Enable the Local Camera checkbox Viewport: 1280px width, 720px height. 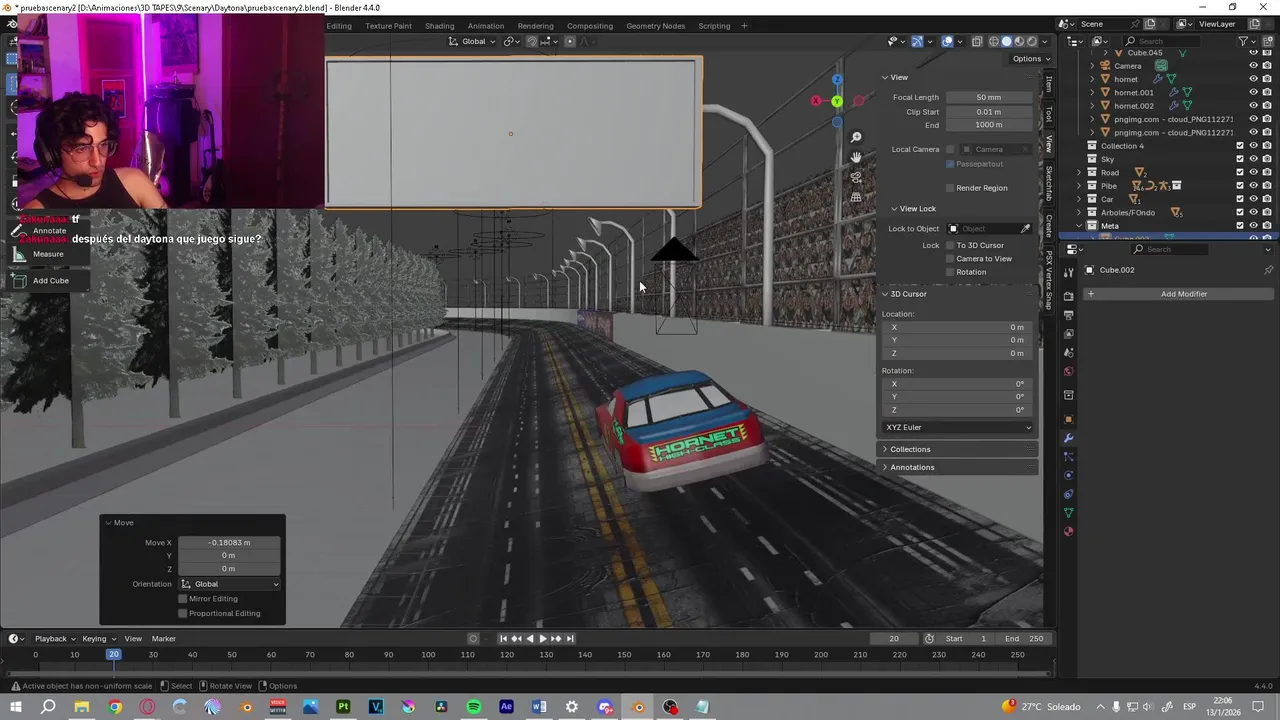pos(950,150)
